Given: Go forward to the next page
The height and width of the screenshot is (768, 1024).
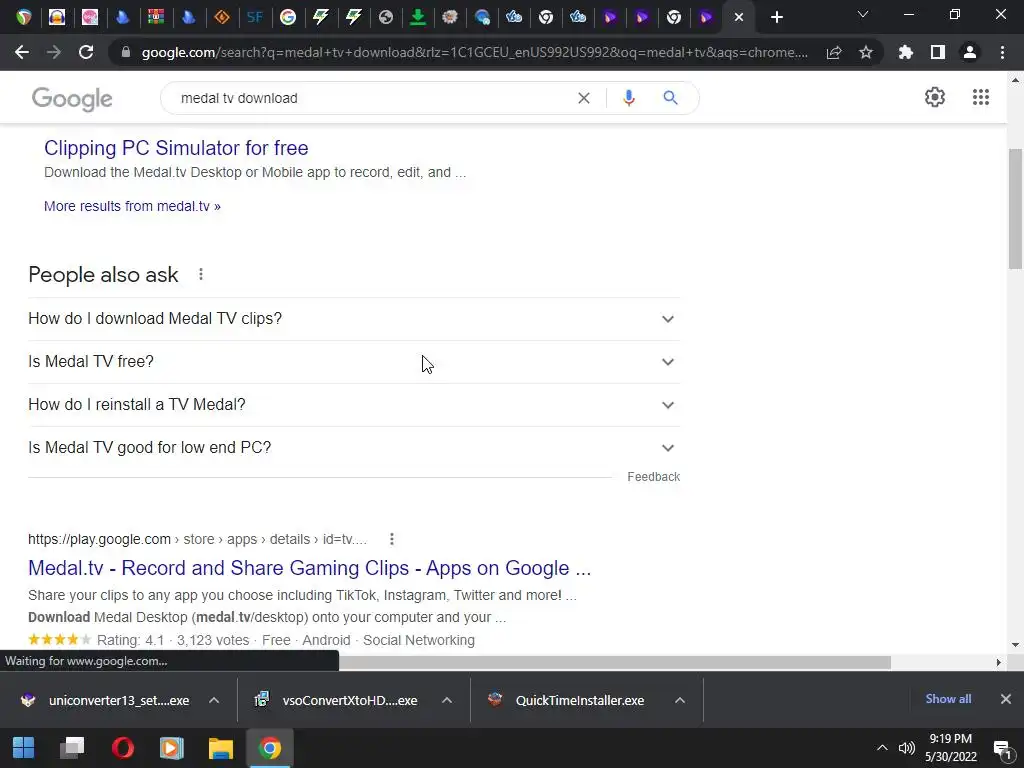Looking at the screenshot, I should tap(54, 52).
